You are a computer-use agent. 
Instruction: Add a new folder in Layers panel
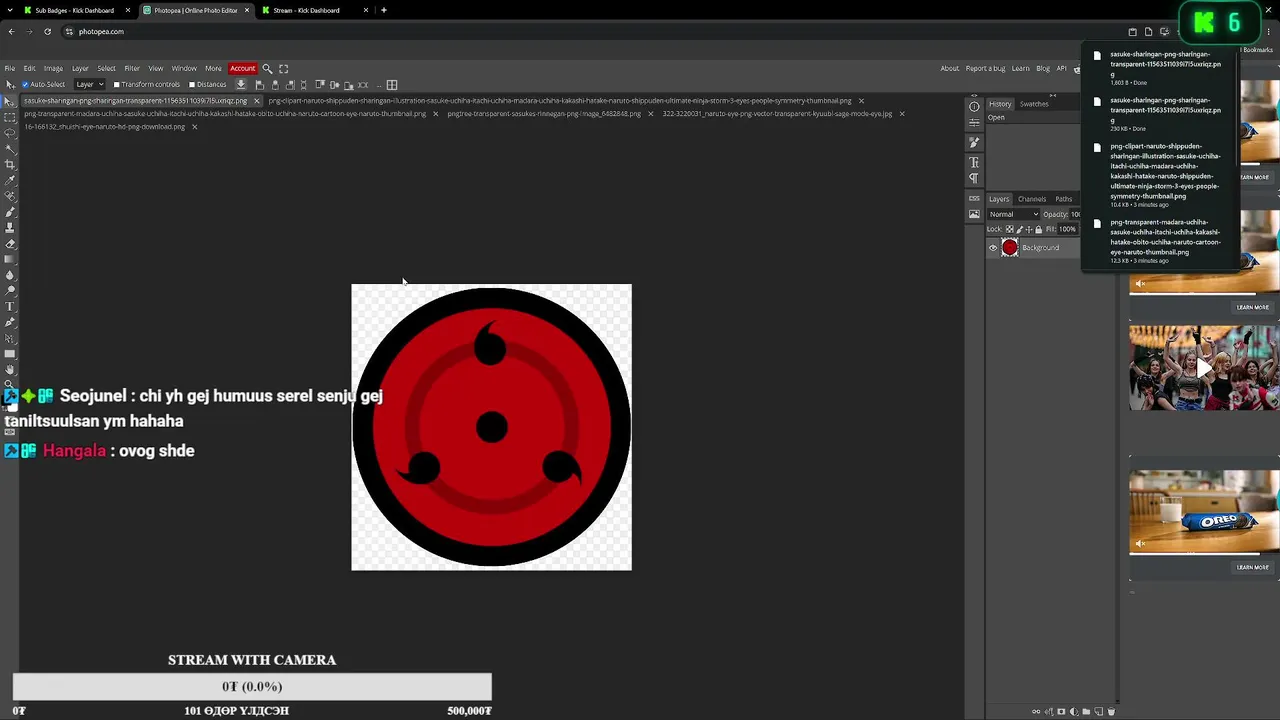pyautogui.click(x=1086, y=712)
